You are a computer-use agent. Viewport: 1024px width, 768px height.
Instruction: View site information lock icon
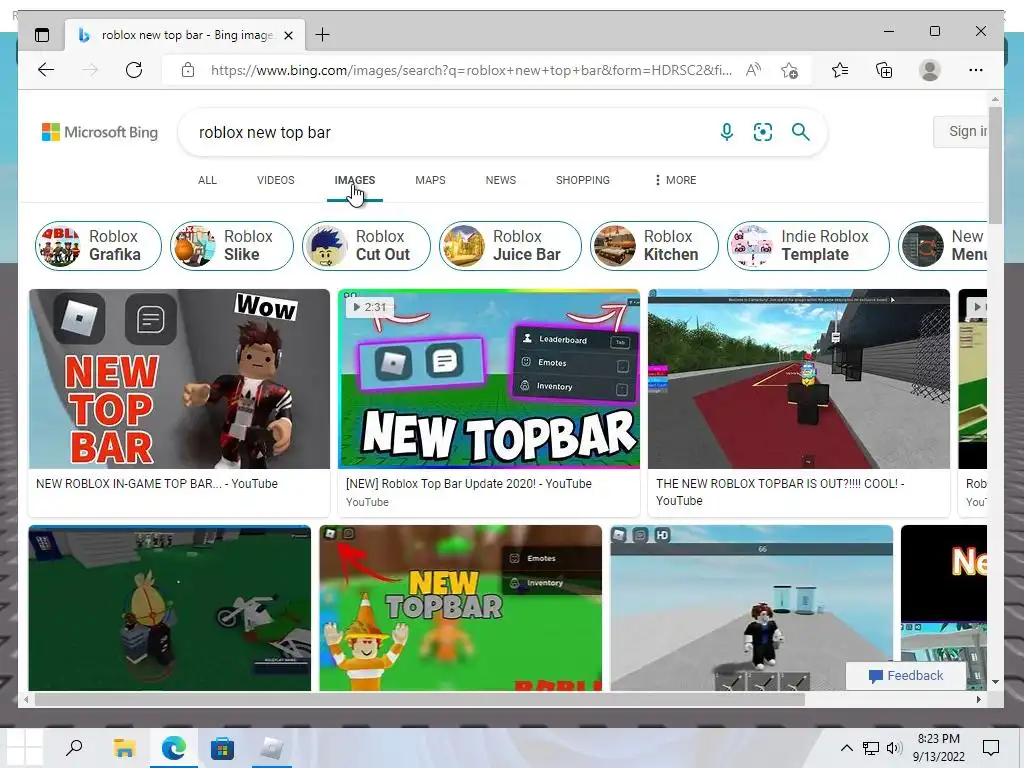(x=188, y=70)
